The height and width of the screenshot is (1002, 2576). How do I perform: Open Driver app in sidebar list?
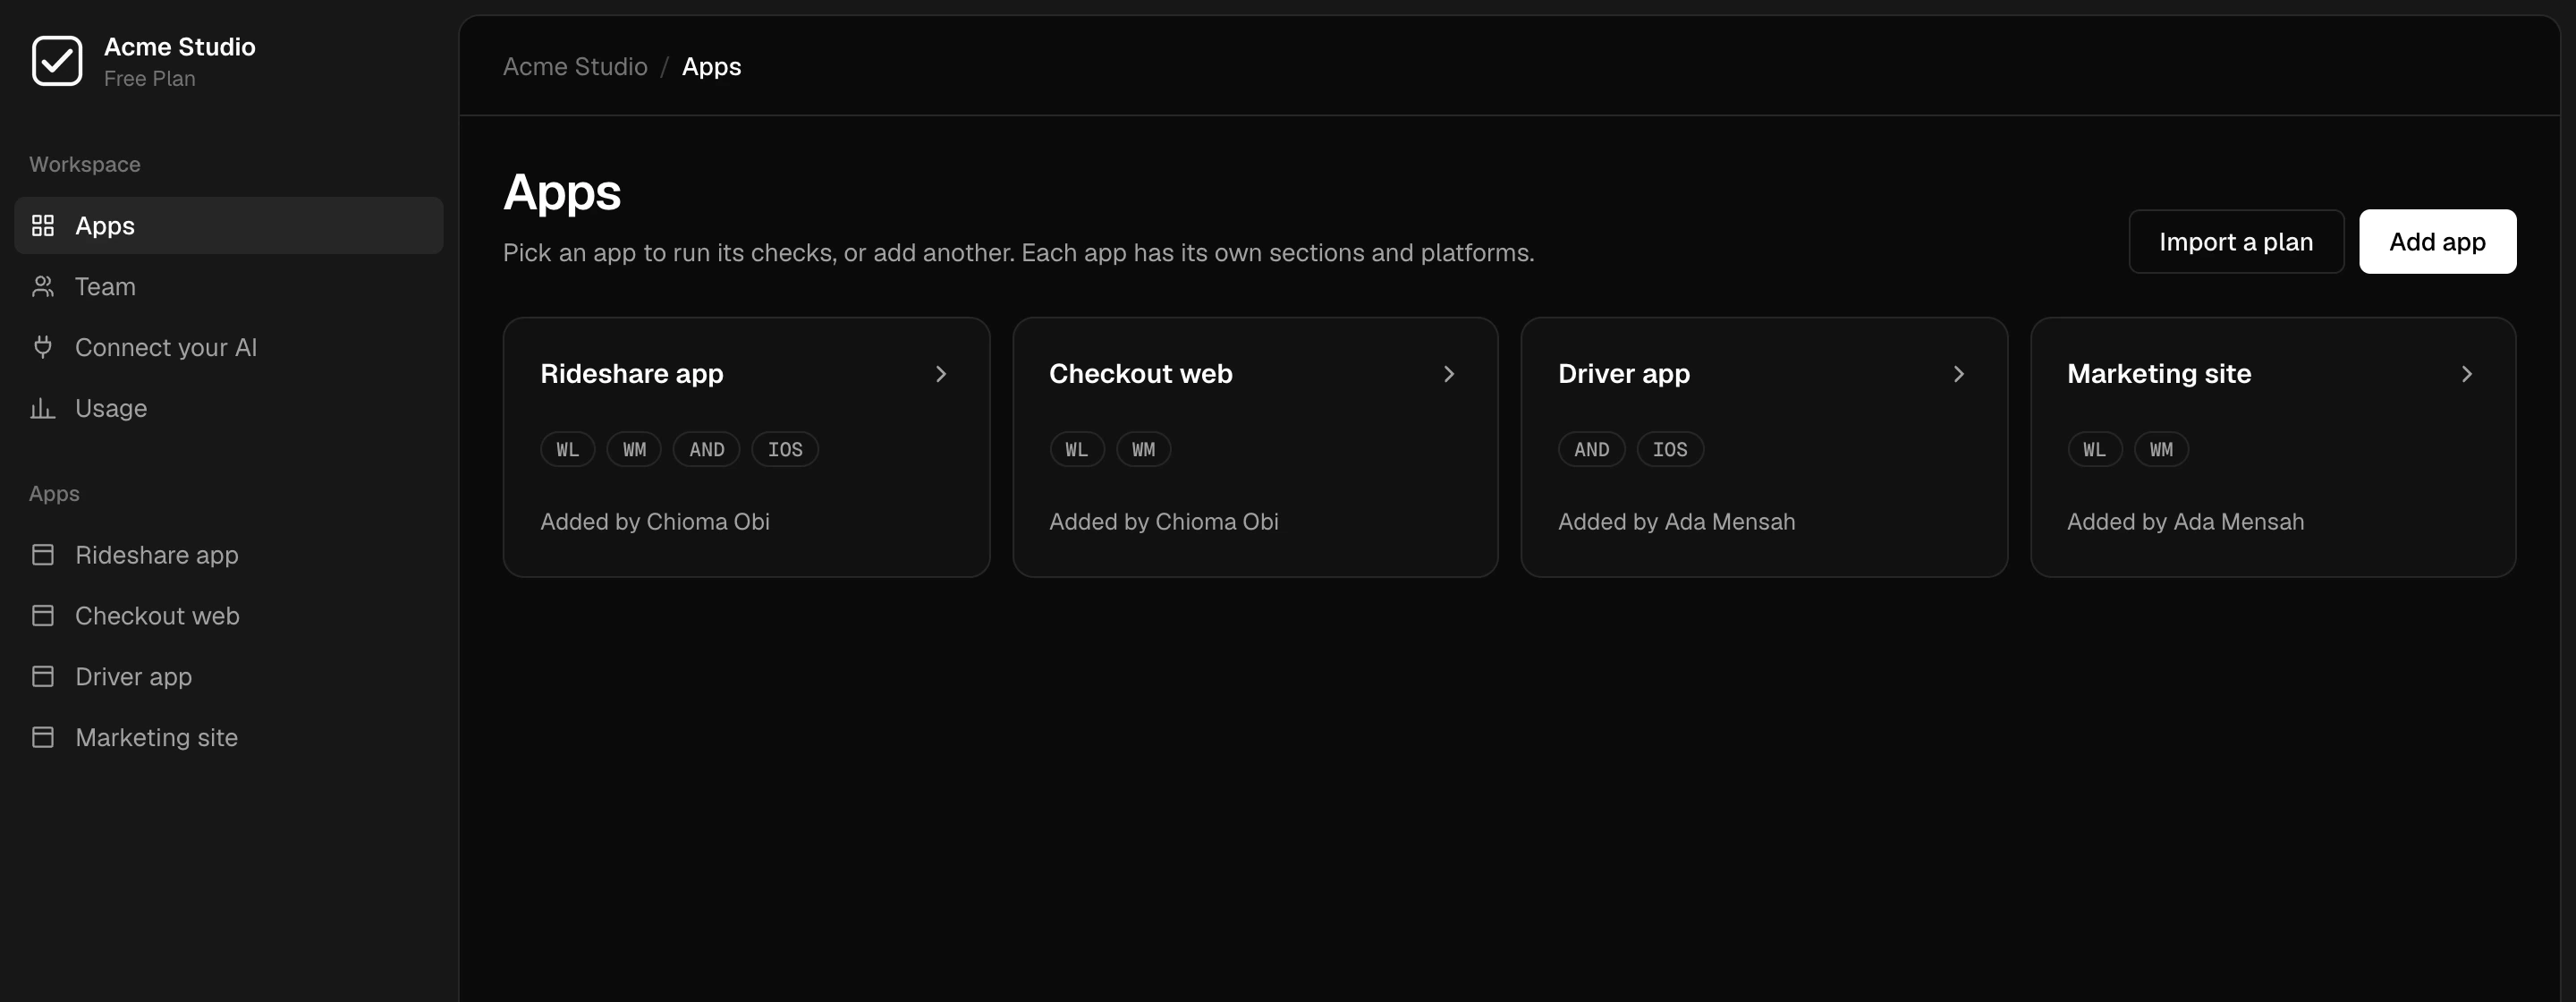(229, 677)
